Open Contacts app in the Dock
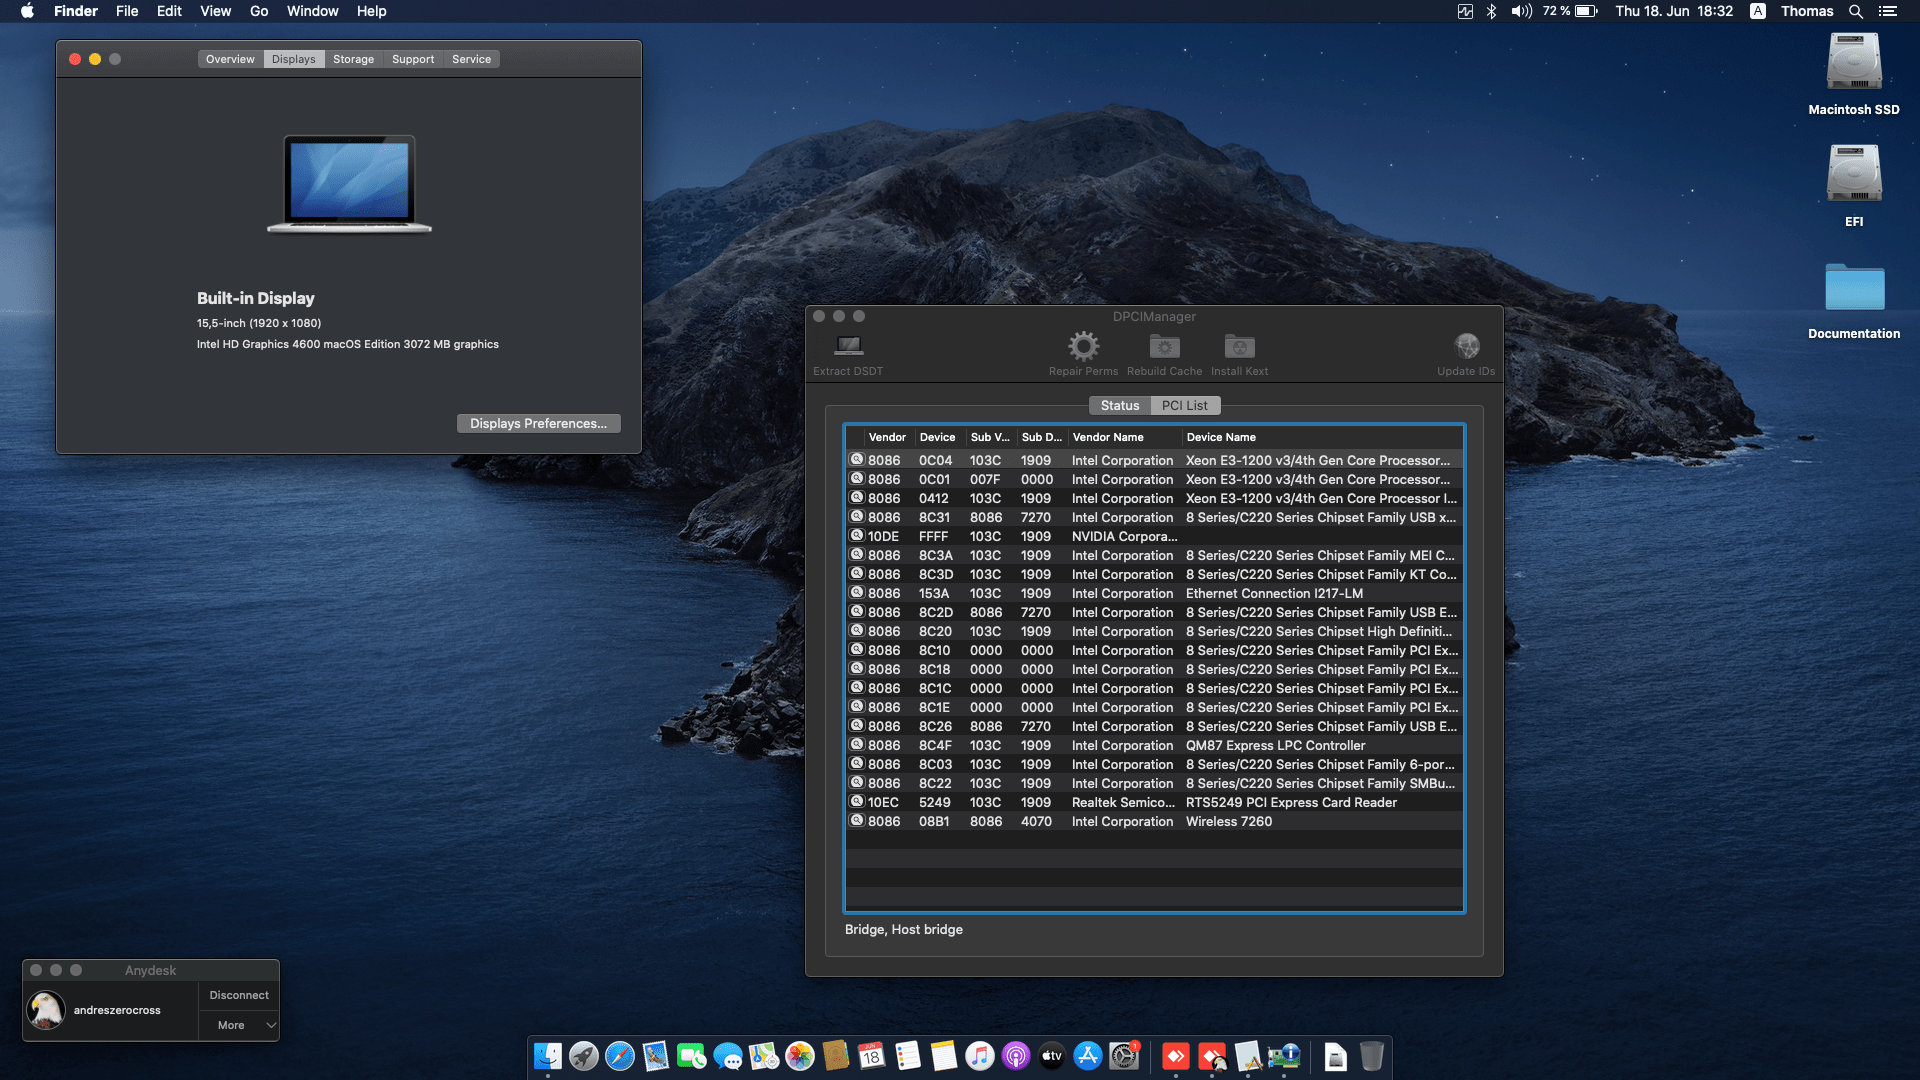The image size is (1920, 1080). [836, 1056]
